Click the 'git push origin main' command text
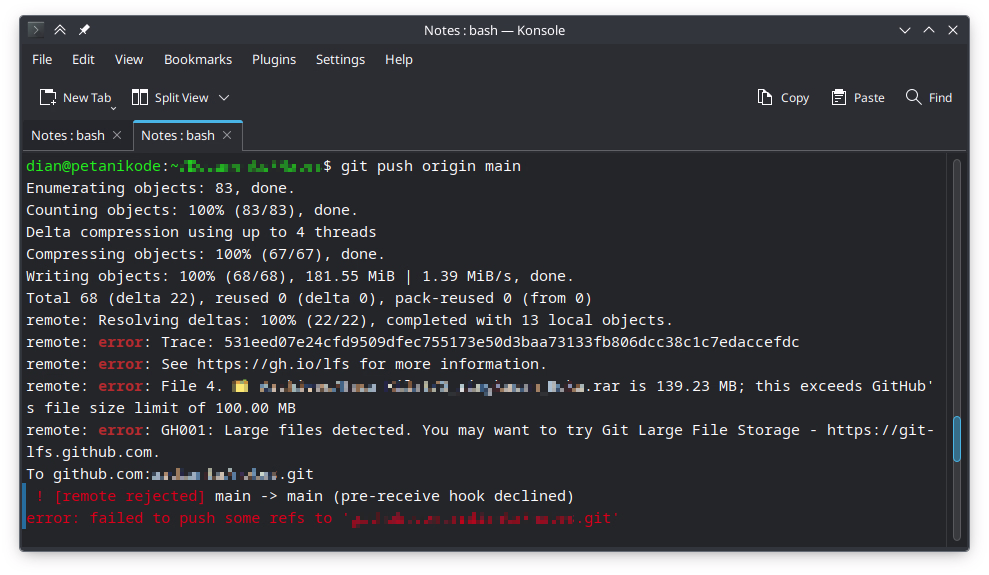 point(431,166)
